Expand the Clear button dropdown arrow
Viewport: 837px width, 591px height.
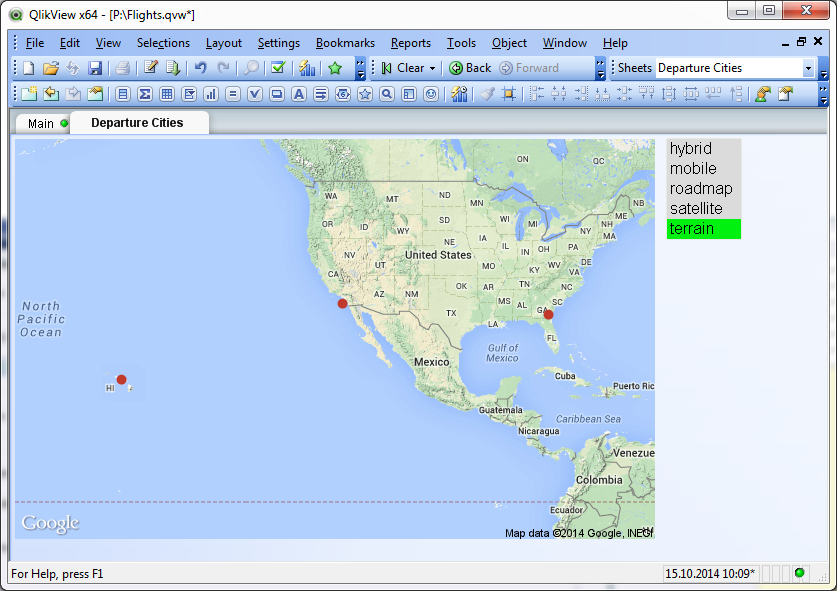coord(432,68)
